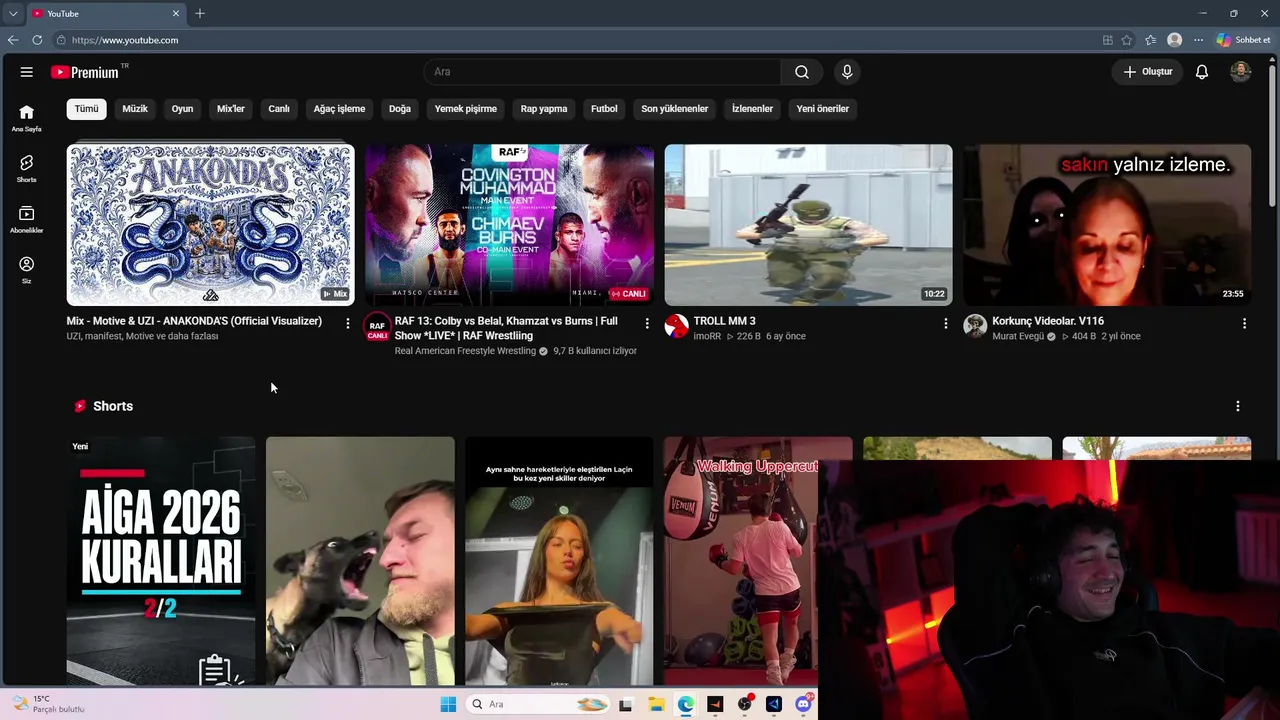This screenshot has width=1280, height=720.
Task: Open the RAF 13 live video thumbnail
Action: [x=509, y=225]
